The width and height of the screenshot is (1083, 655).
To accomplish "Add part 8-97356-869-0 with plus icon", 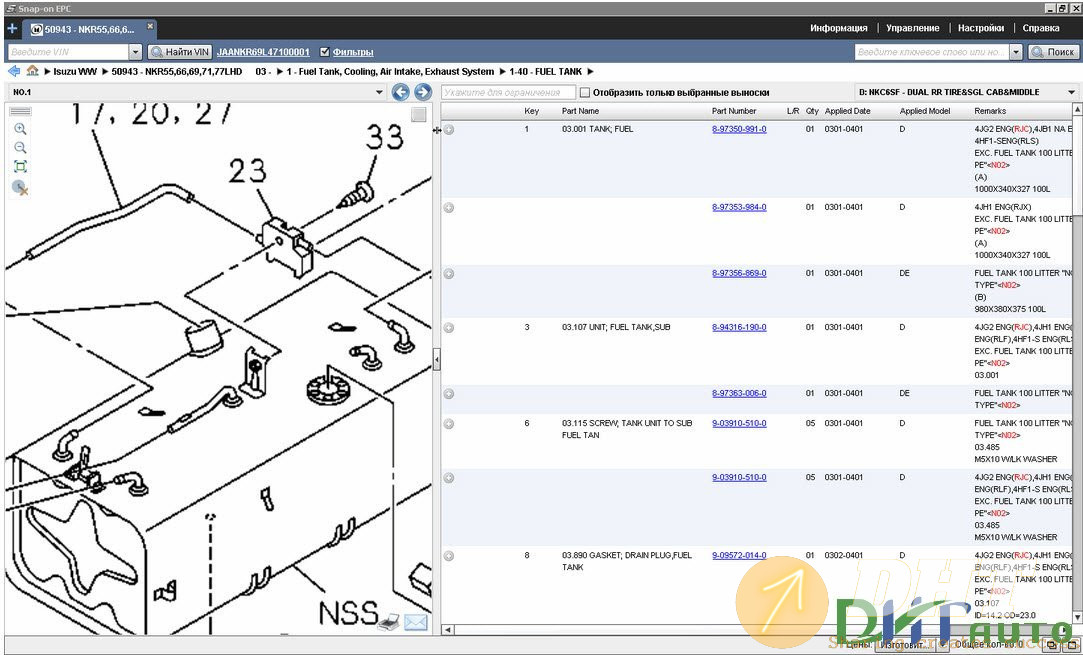I will coord(449,274).
